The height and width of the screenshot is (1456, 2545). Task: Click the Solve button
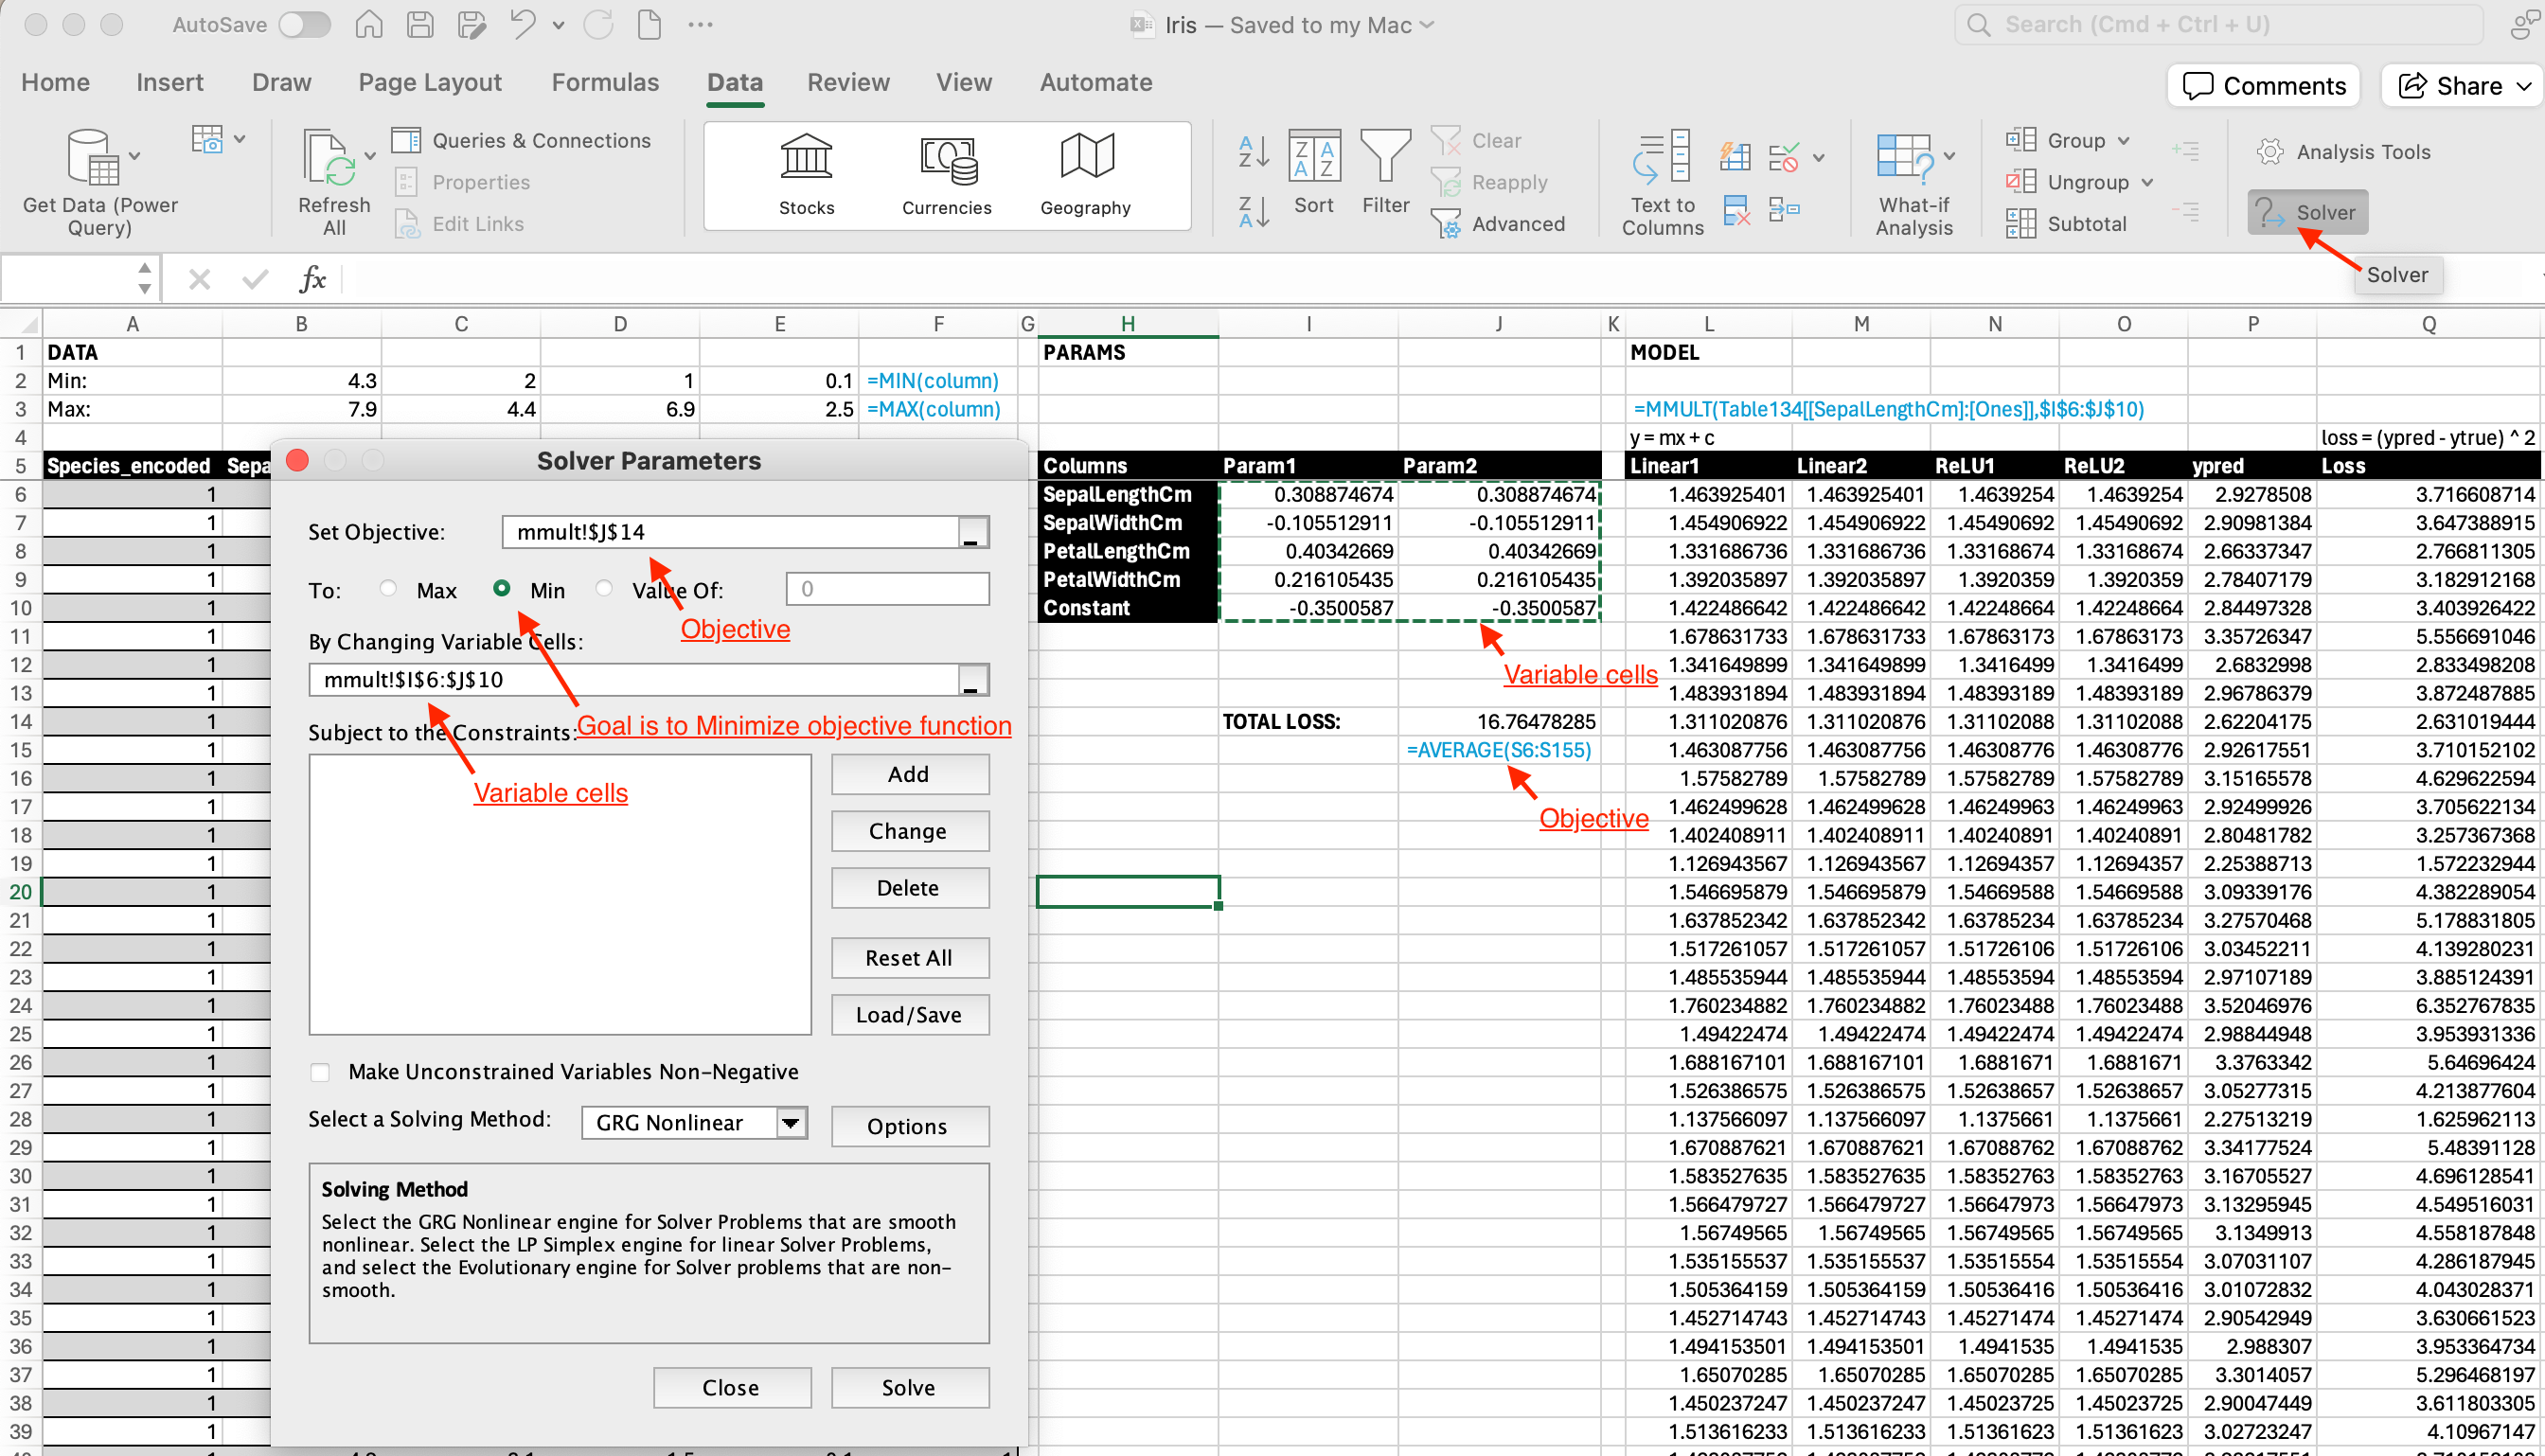pyautogui.click(x=909, y=1387)
